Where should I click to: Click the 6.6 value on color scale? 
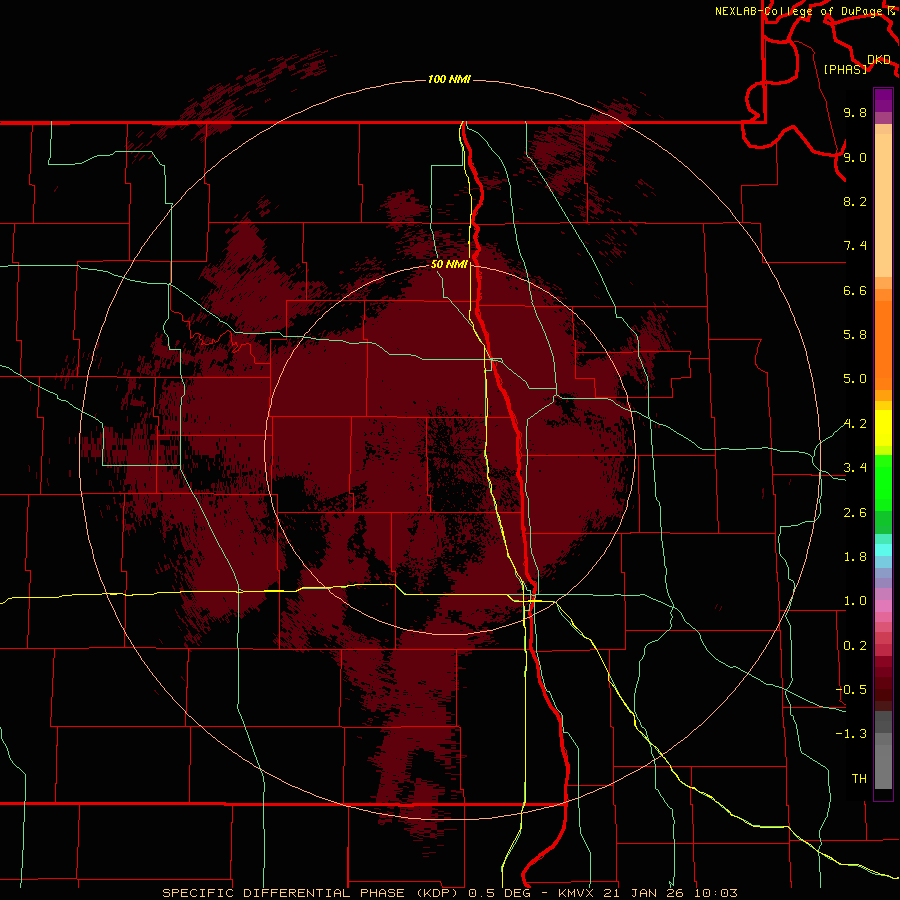point(855,290)
